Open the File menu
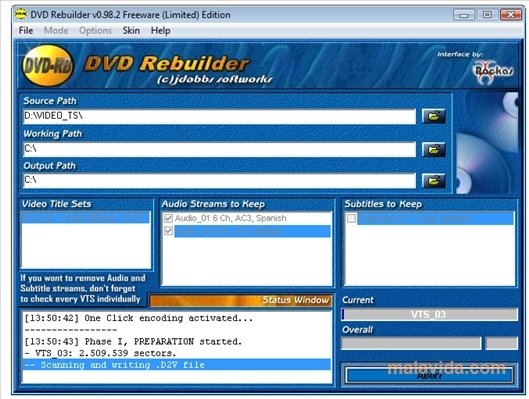This screenshot has height=399, width=529. coord(26,31)
